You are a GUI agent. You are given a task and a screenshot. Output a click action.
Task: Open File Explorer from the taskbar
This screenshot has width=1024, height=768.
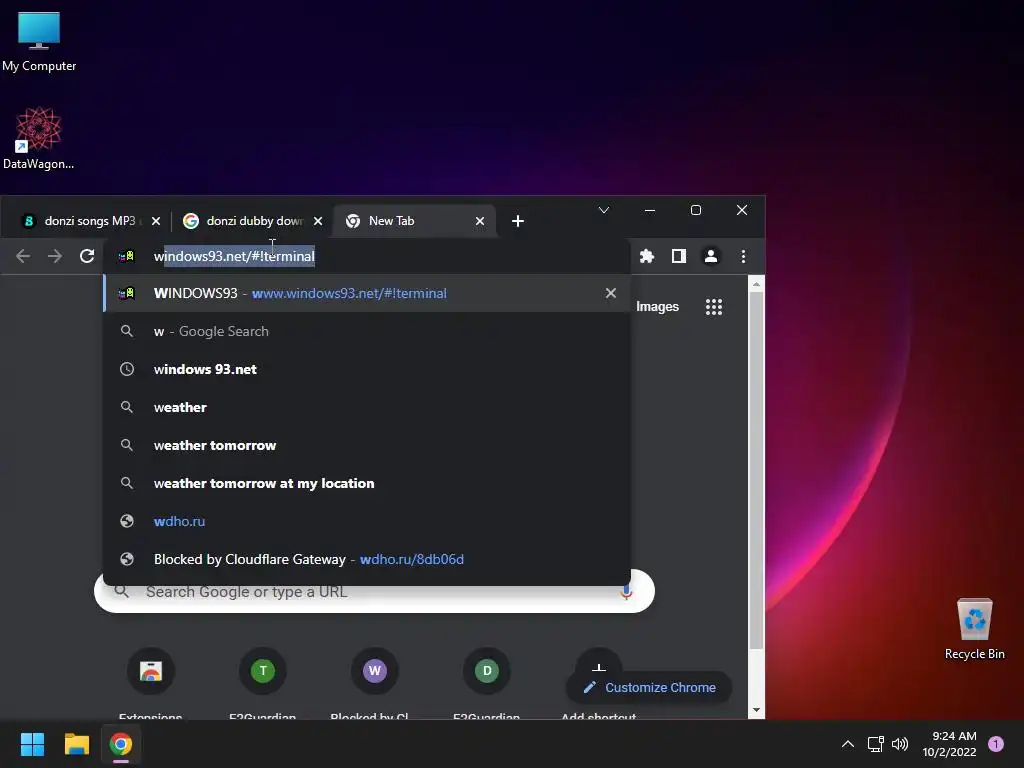76,744
